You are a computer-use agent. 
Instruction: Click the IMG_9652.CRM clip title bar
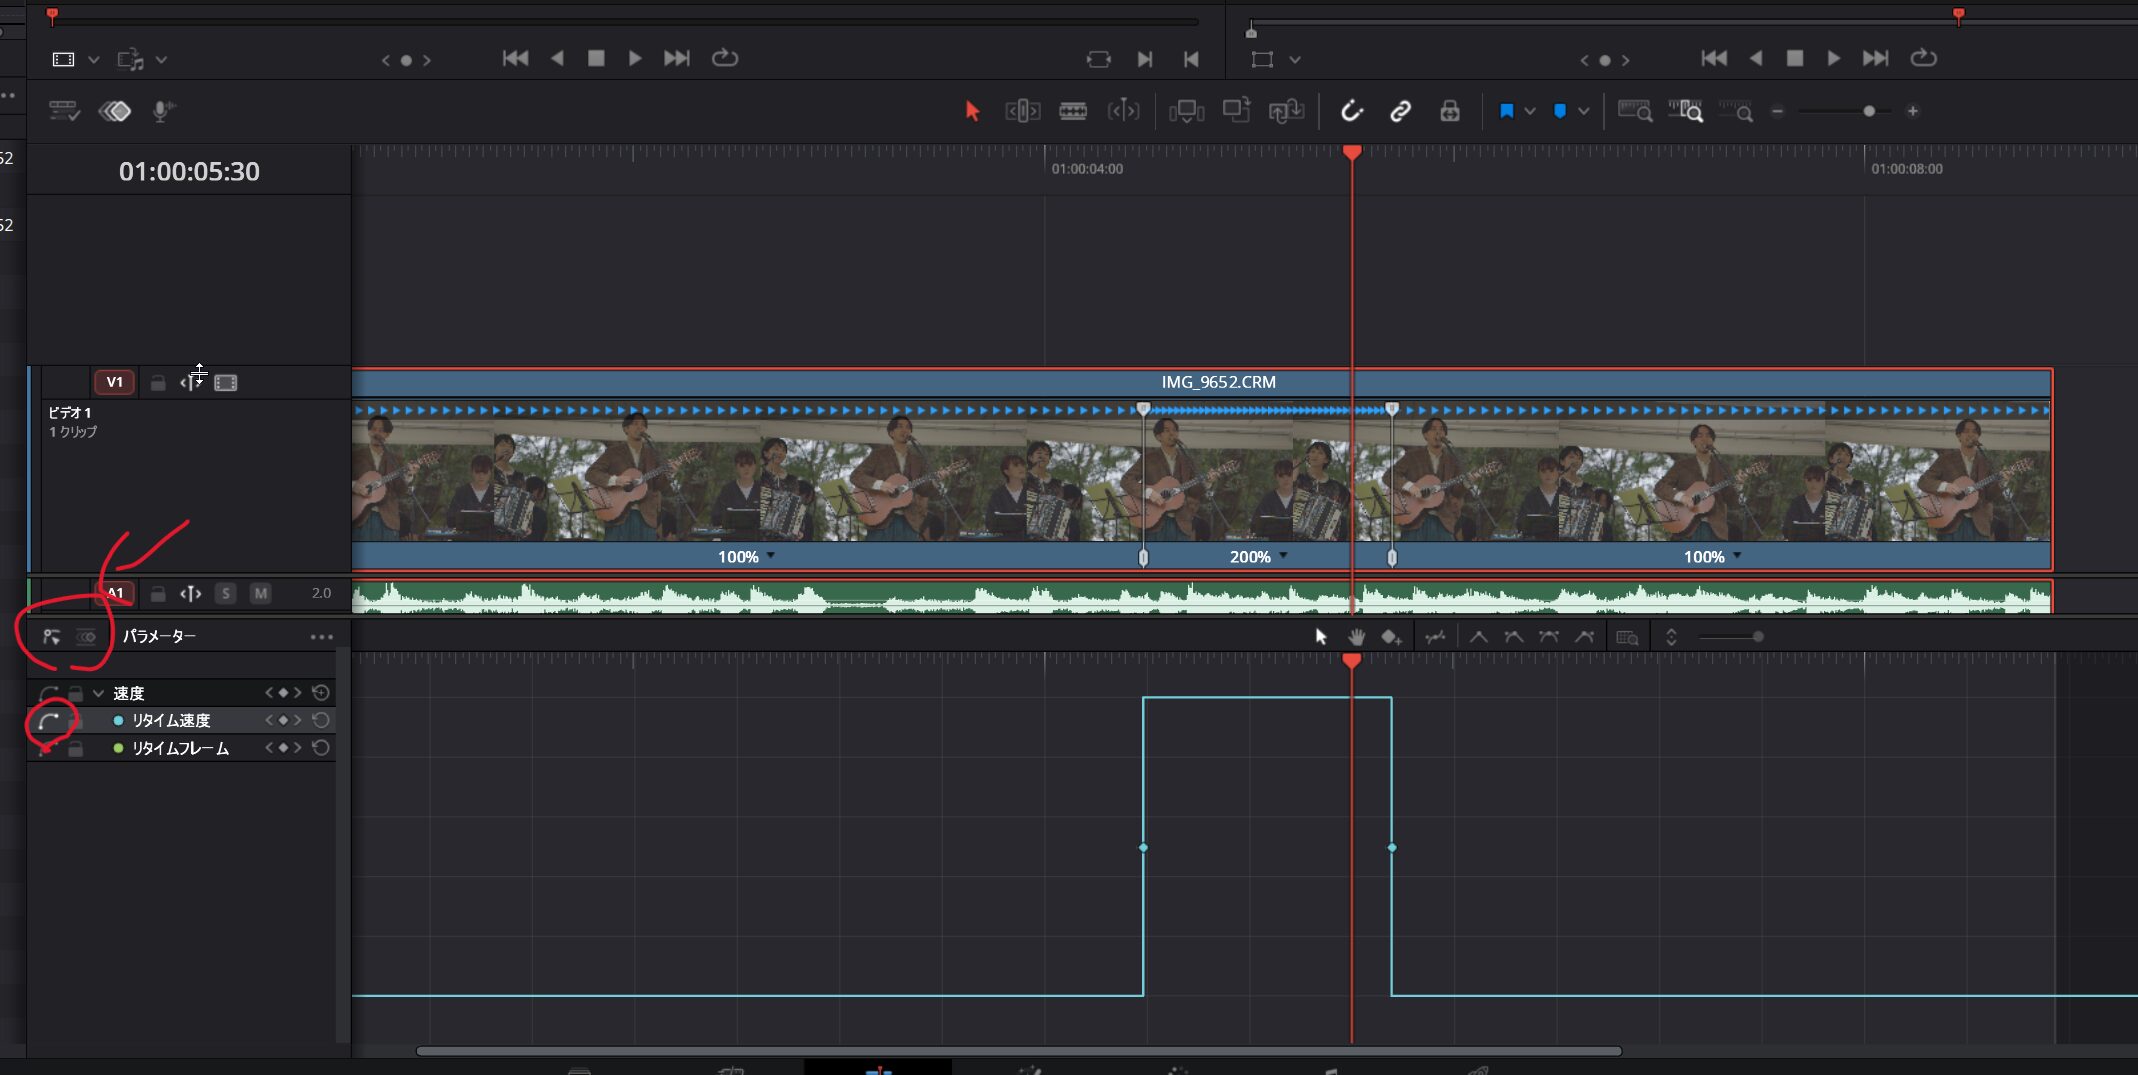pyautogui.click(x=1218, y=382)
